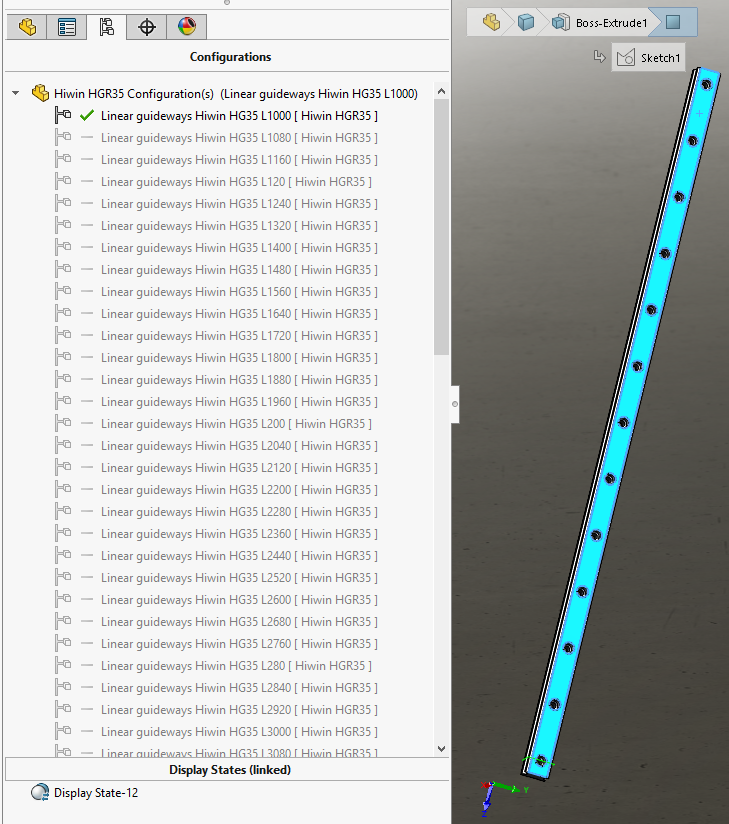Screen dimensions: 729x824
Task: Open the DisplayManager color-ball tab
Action: 187,27
